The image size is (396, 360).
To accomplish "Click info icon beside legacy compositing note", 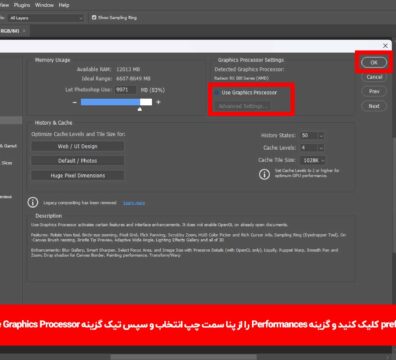I will click(33, 202).
